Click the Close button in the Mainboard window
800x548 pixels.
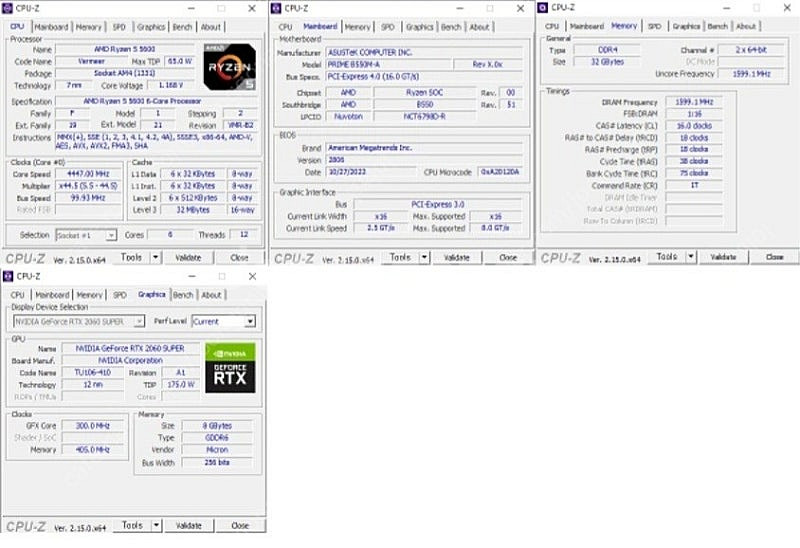tap(508, 257)
